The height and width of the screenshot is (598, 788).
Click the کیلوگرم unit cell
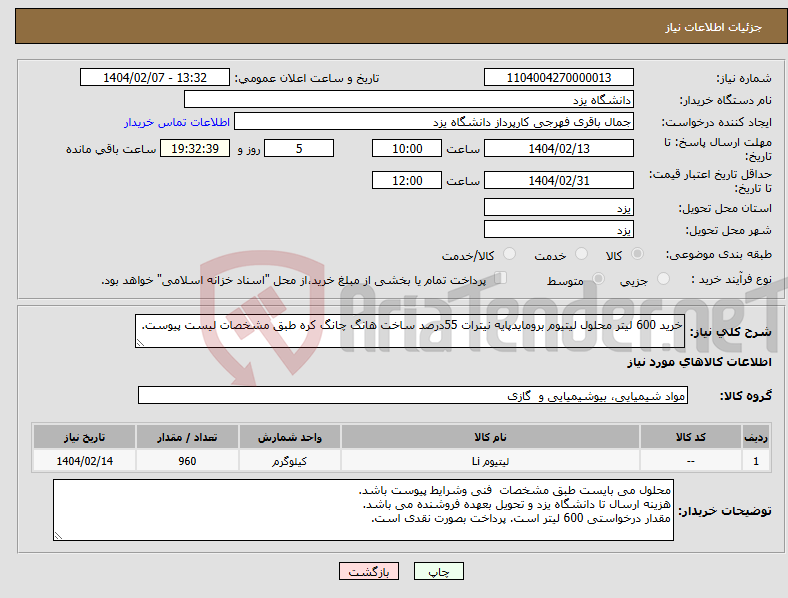point(289,461)
